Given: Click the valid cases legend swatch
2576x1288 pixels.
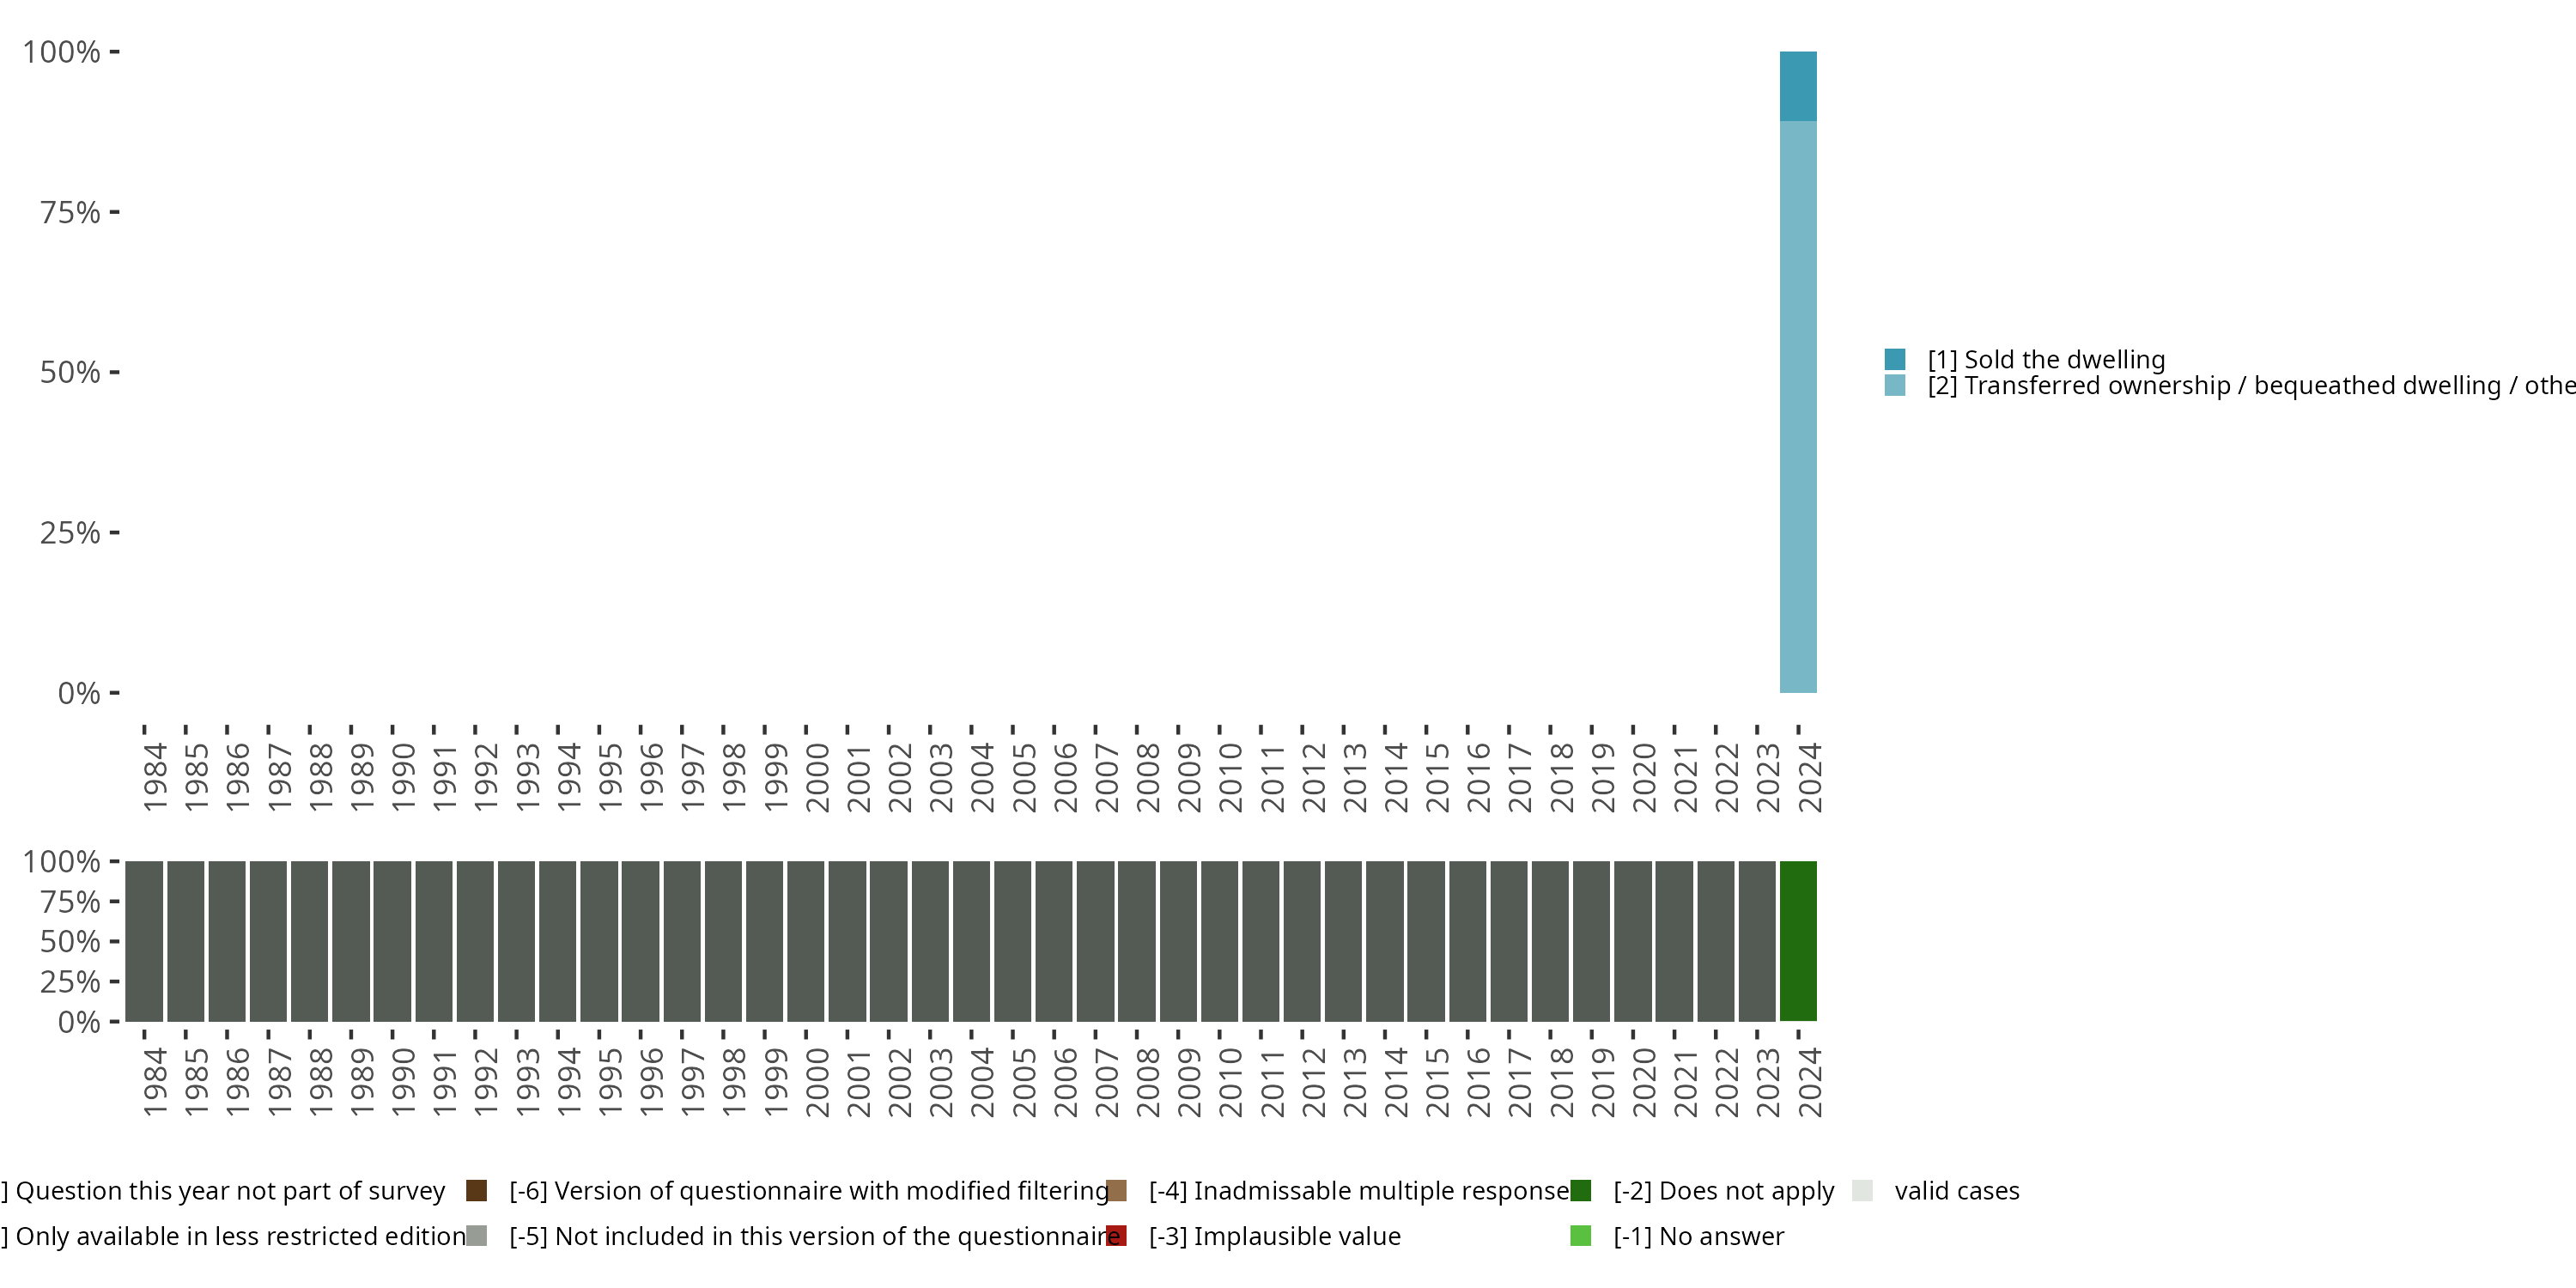Looking at the screenshot, I should [x=1862, y=1190].
